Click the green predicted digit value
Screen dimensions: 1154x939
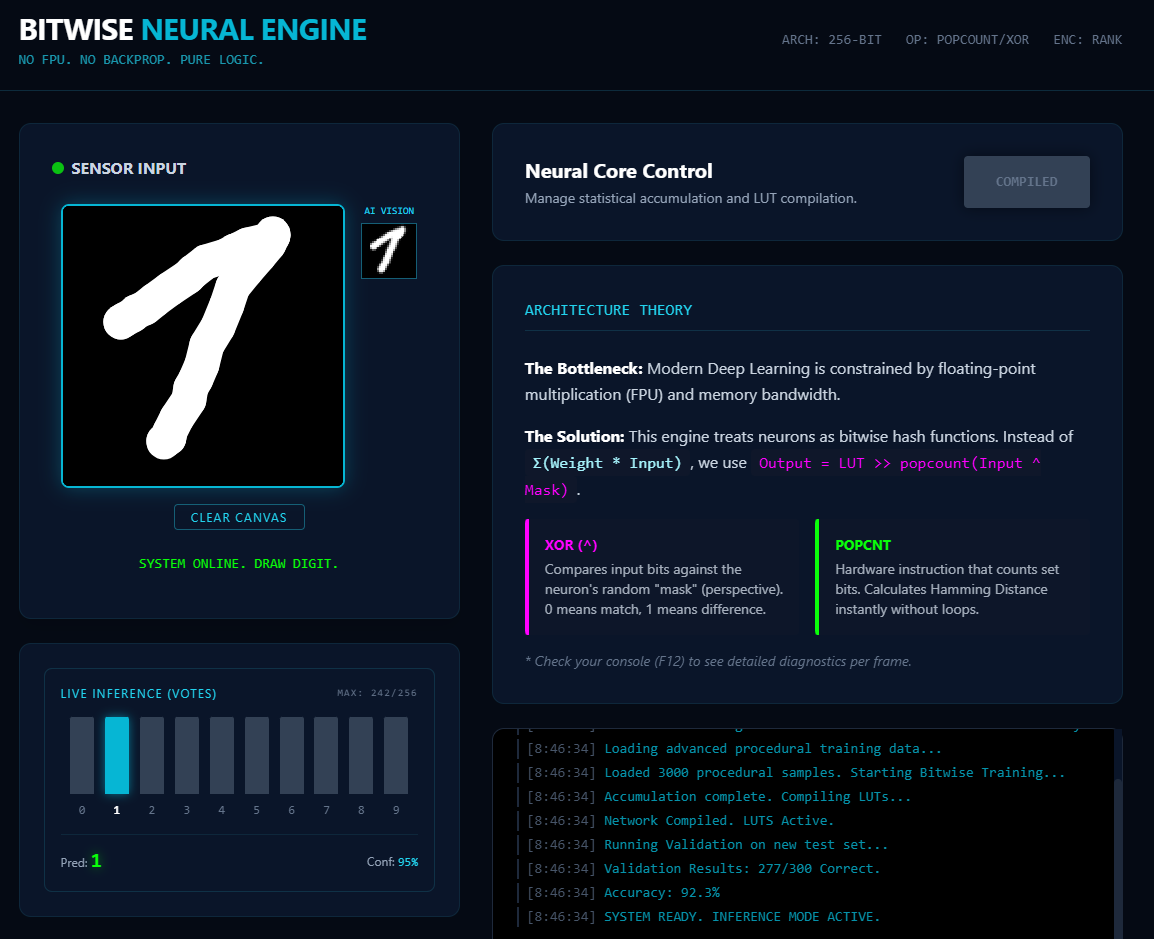click(96, 861)
